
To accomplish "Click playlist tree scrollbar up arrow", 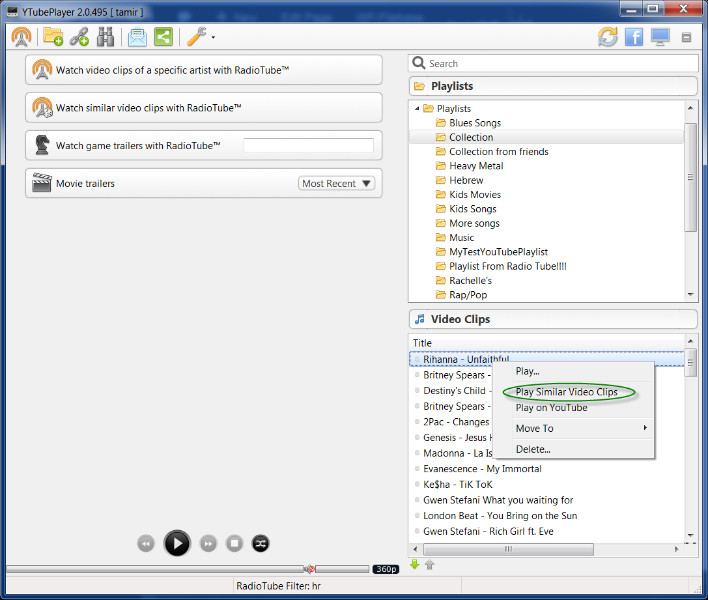I will coord(690,108).
